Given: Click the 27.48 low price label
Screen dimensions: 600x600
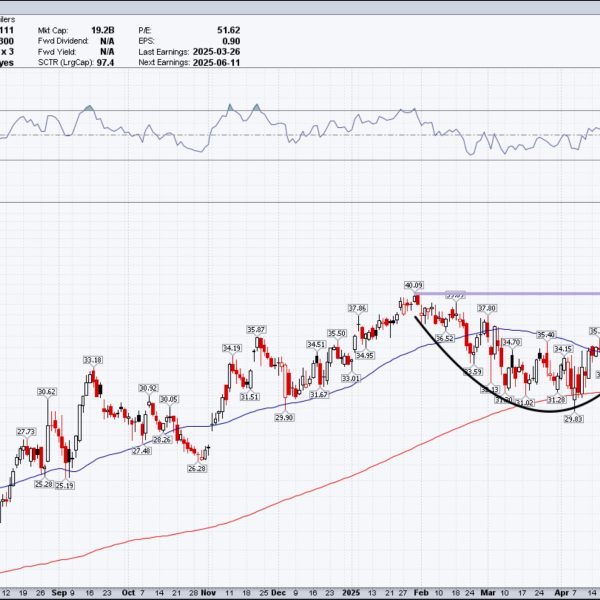Looking at the screenshot, I should [x=142, y=451].
